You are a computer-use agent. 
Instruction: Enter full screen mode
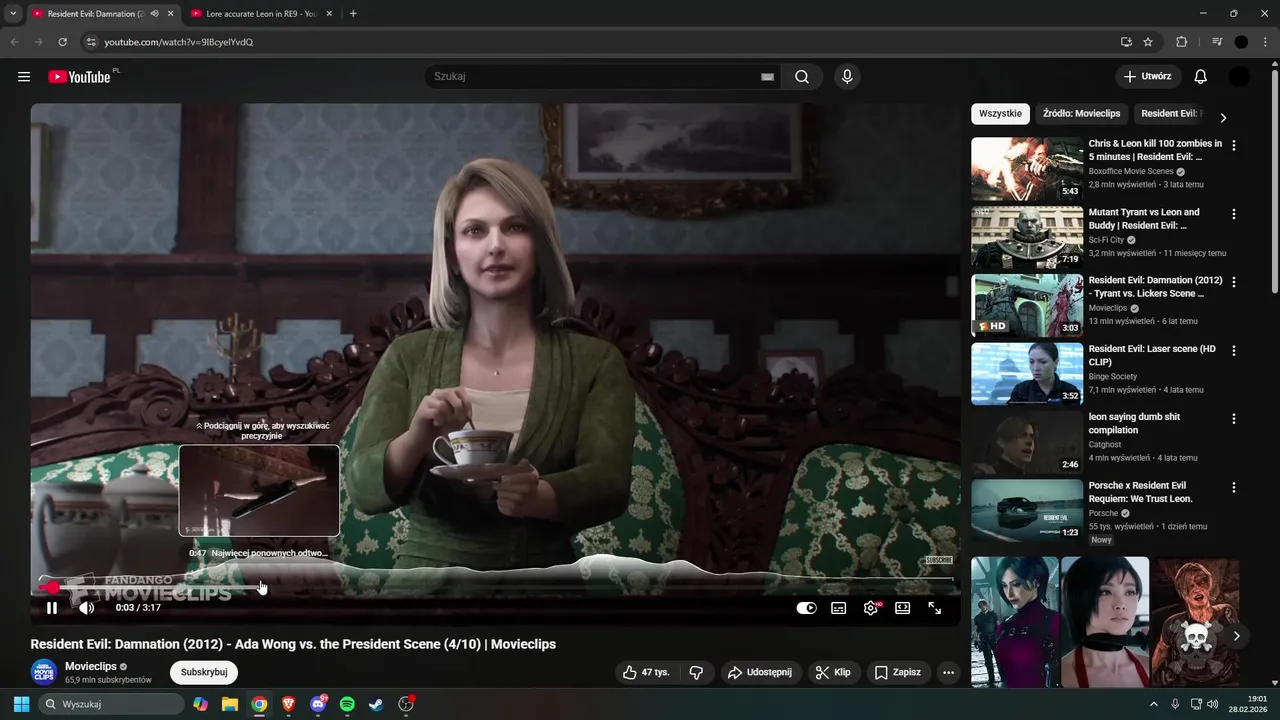tap(935, 608)
